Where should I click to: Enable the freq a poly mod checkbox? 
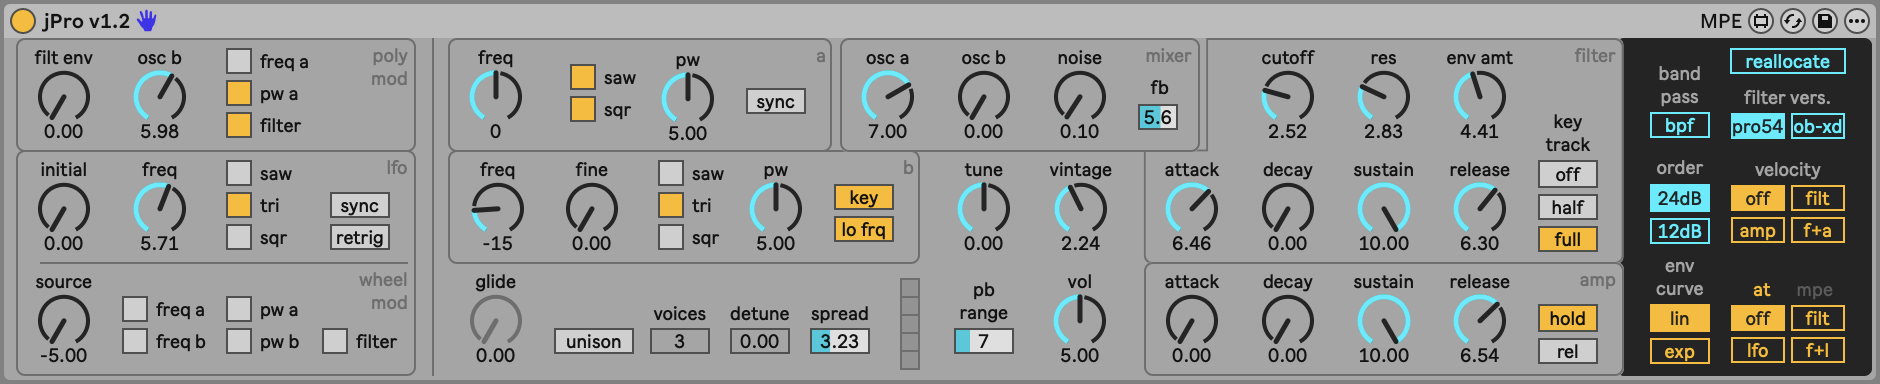[x=238, y=61]
